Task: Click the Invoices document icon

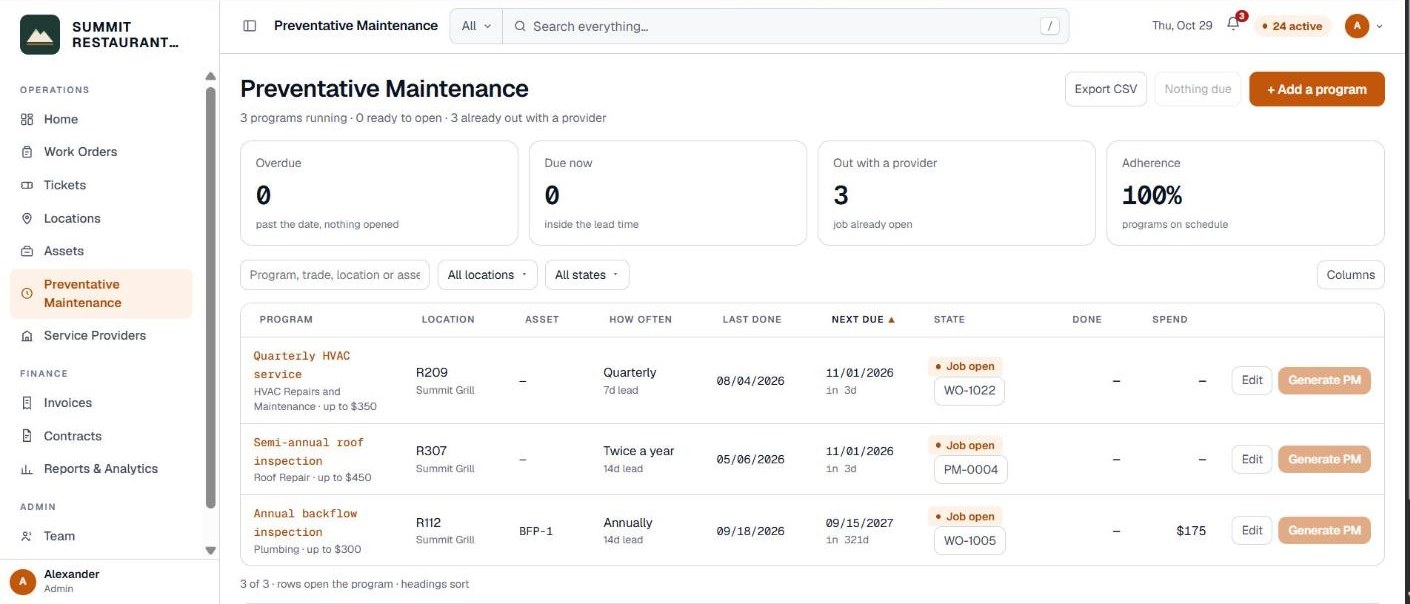Action: click(x=27, y=403)
